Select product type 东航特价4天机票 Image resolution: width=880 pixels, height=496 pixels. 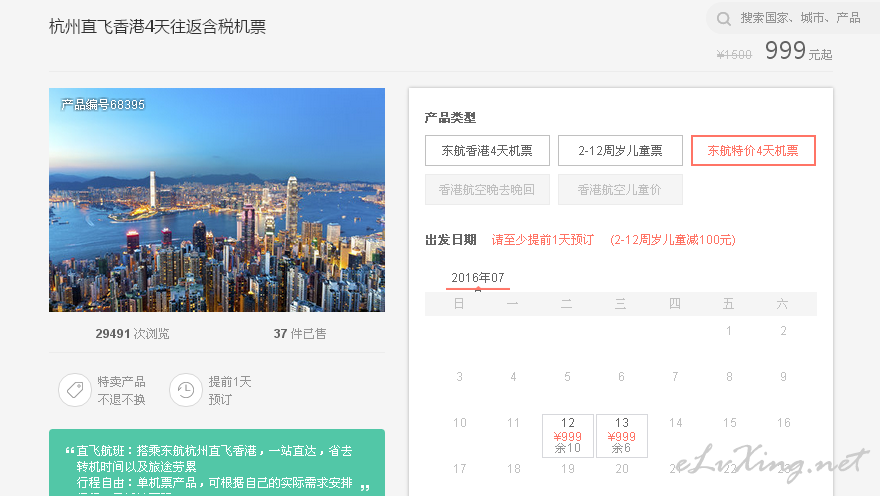[753, 150]
